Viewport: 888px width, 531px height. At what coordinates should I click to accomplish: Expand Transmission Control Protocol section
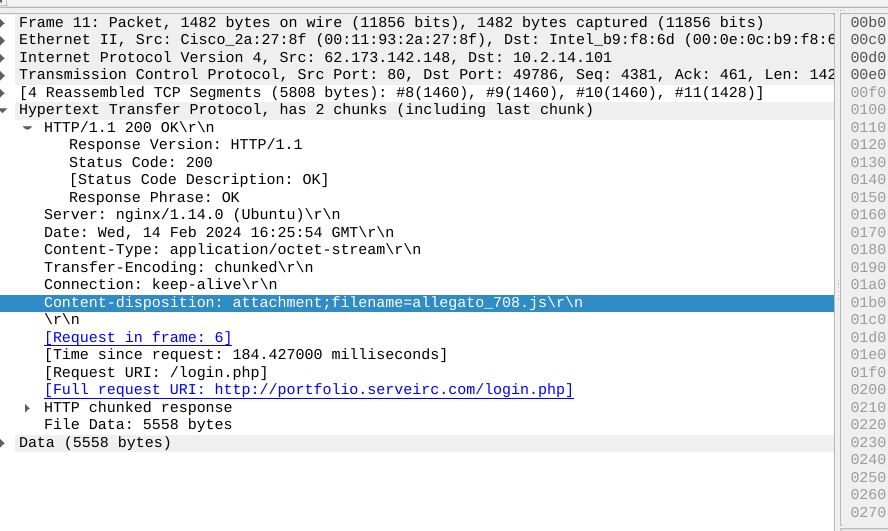(6, 75)
